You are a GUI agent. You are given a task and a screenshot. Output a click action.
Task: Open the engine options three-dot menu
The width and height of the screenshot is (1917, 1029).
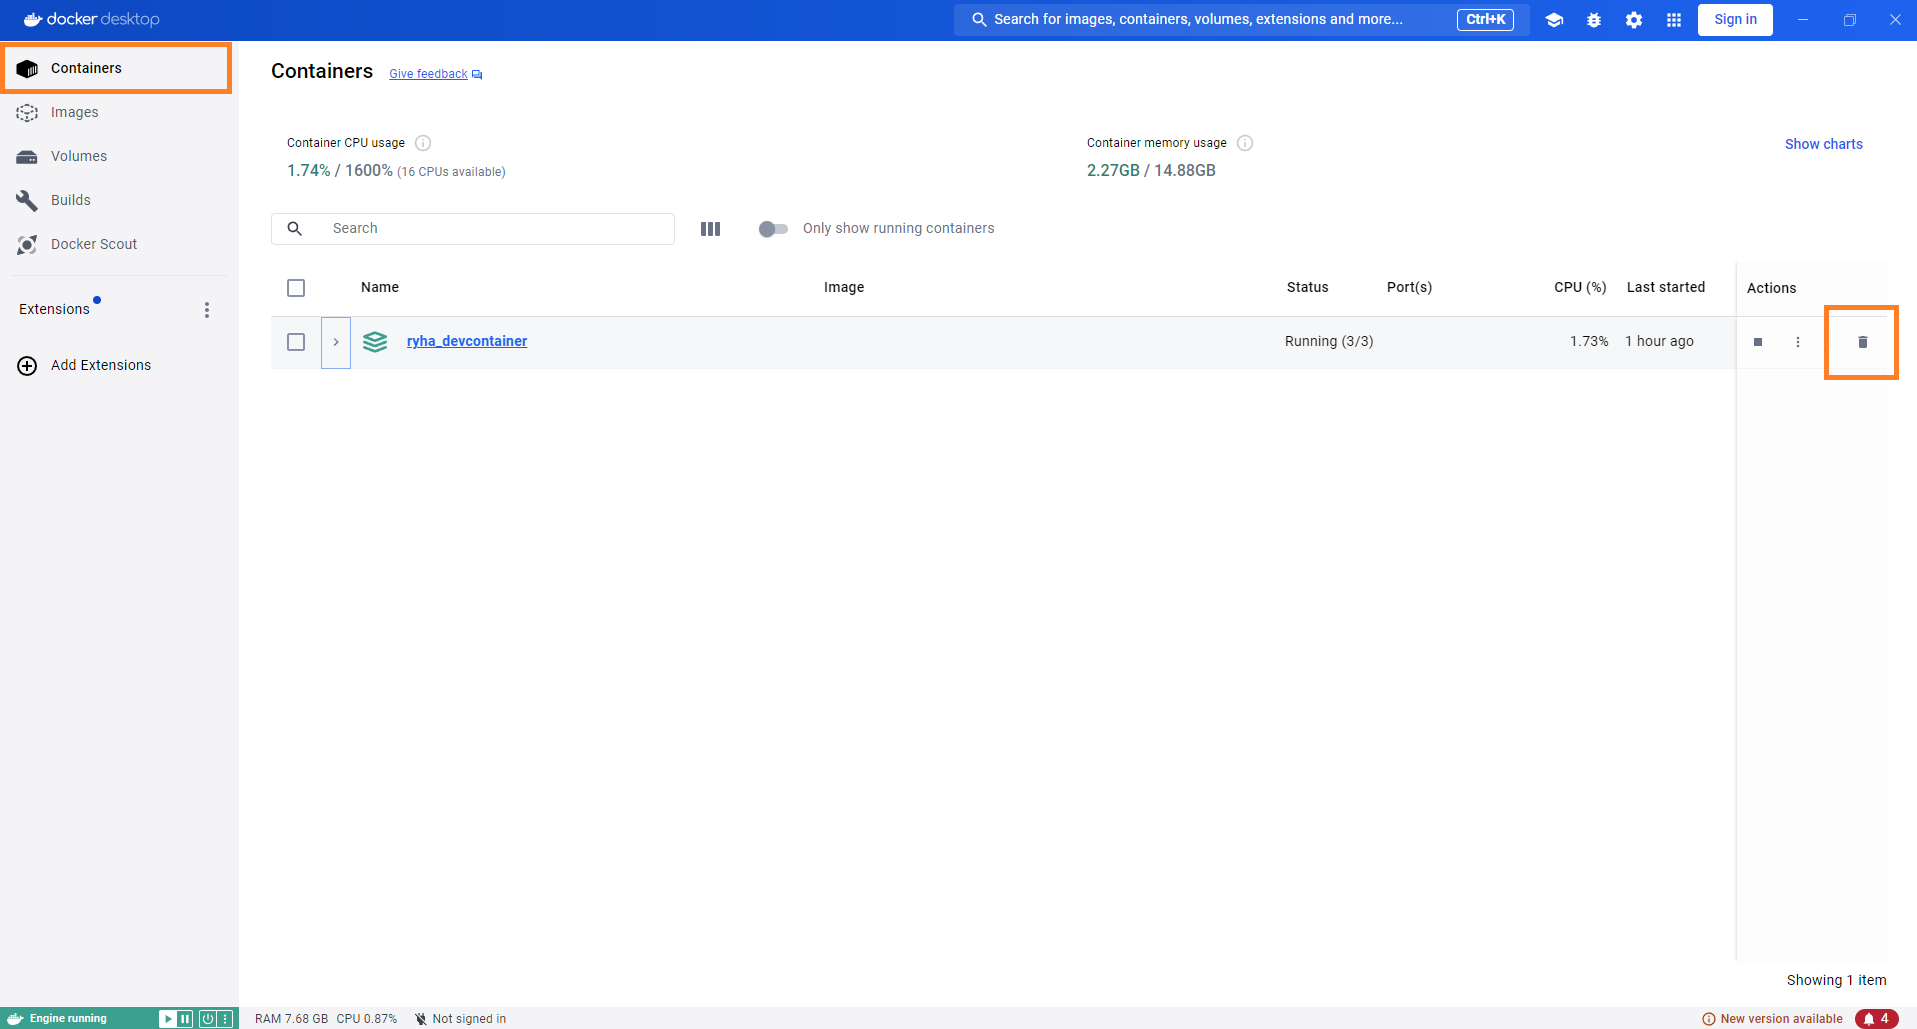pyautogui.click(x=225, y=1019)
